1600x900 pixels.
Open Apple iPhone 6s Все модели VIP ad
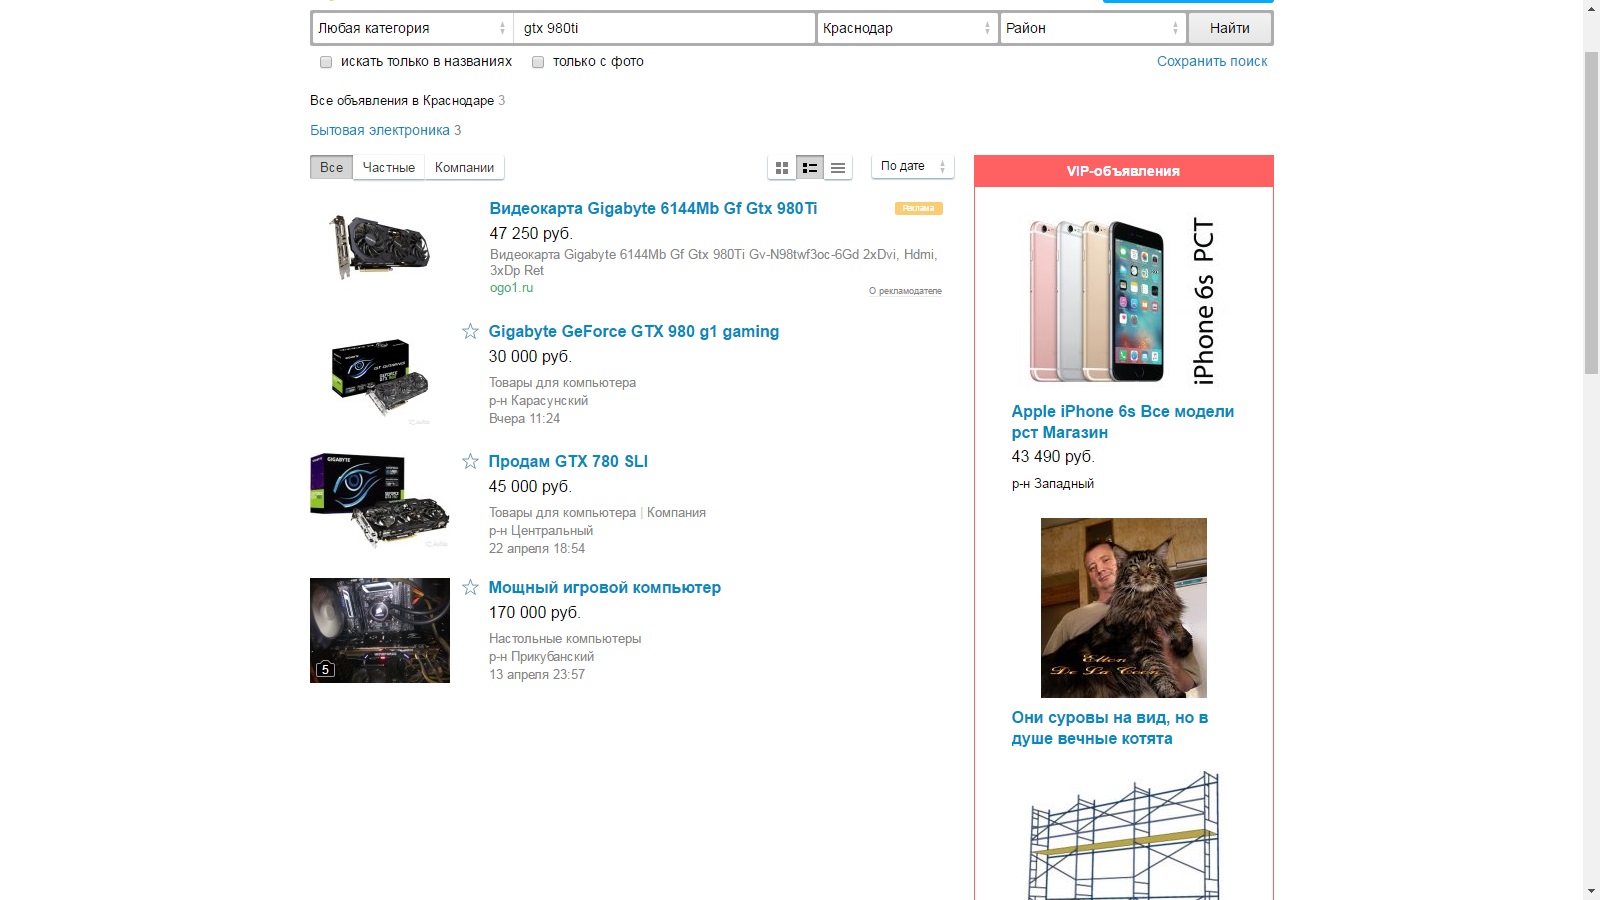coord(1123,421)
